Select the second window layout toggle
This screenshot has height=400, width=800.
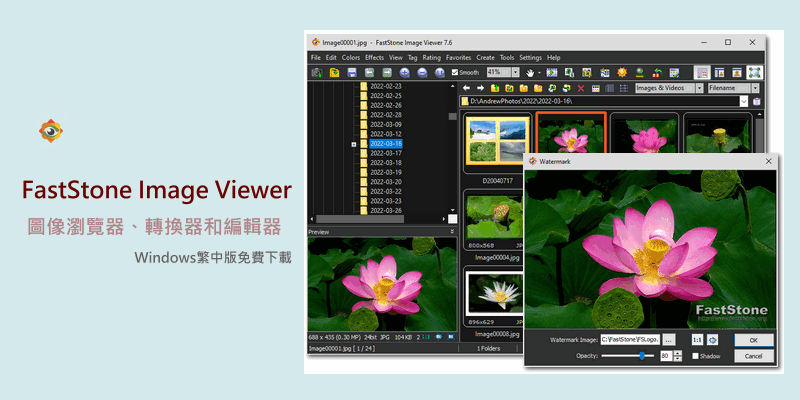pyautogui.click(x=719, y=72)
